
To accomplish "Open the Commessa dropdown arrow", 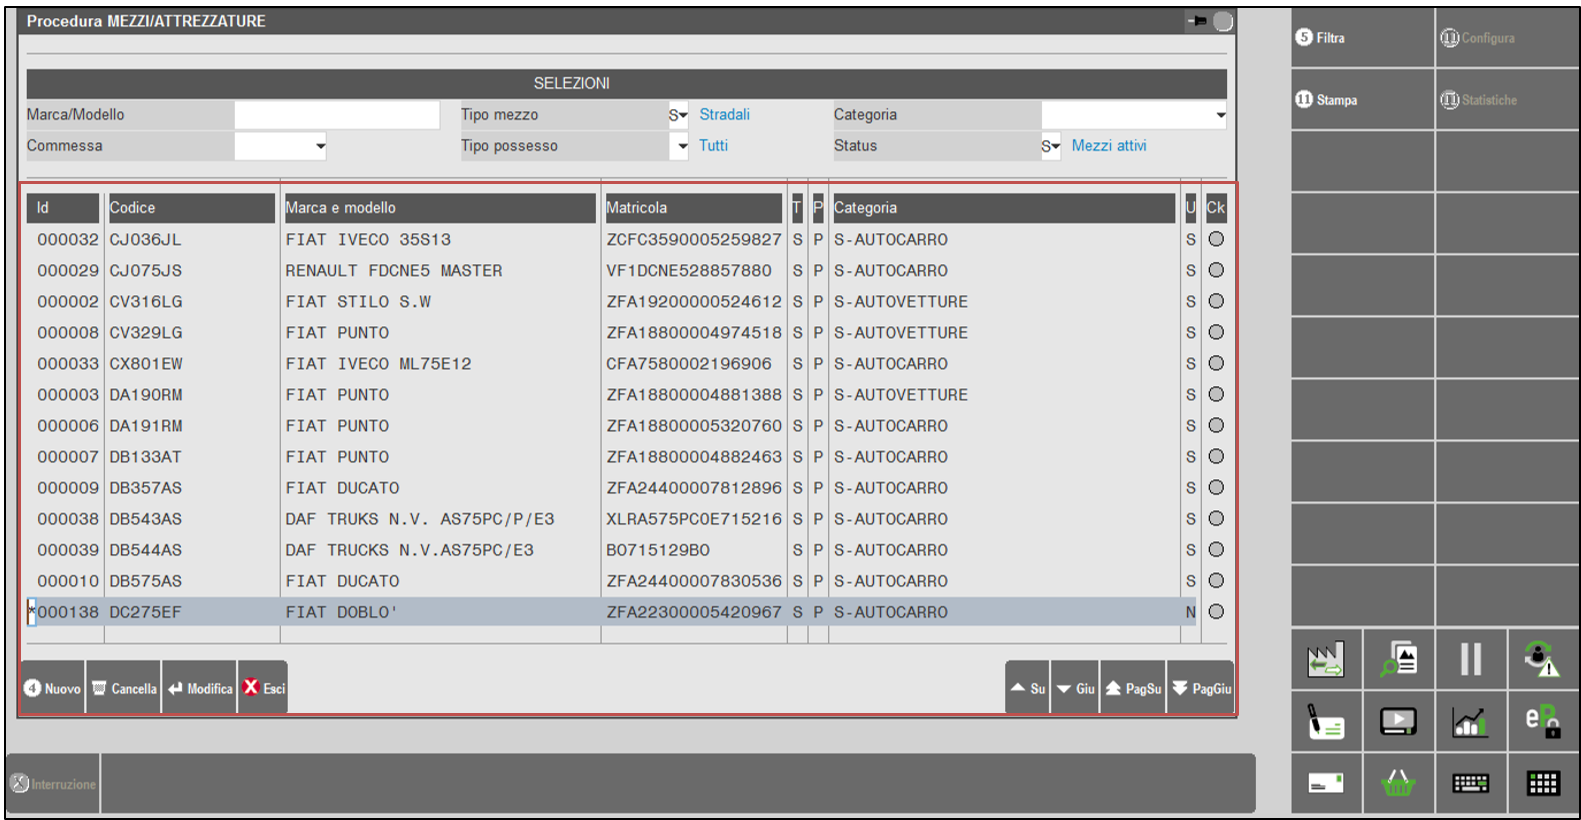I will pyautogui.click(x=320, y=146).
